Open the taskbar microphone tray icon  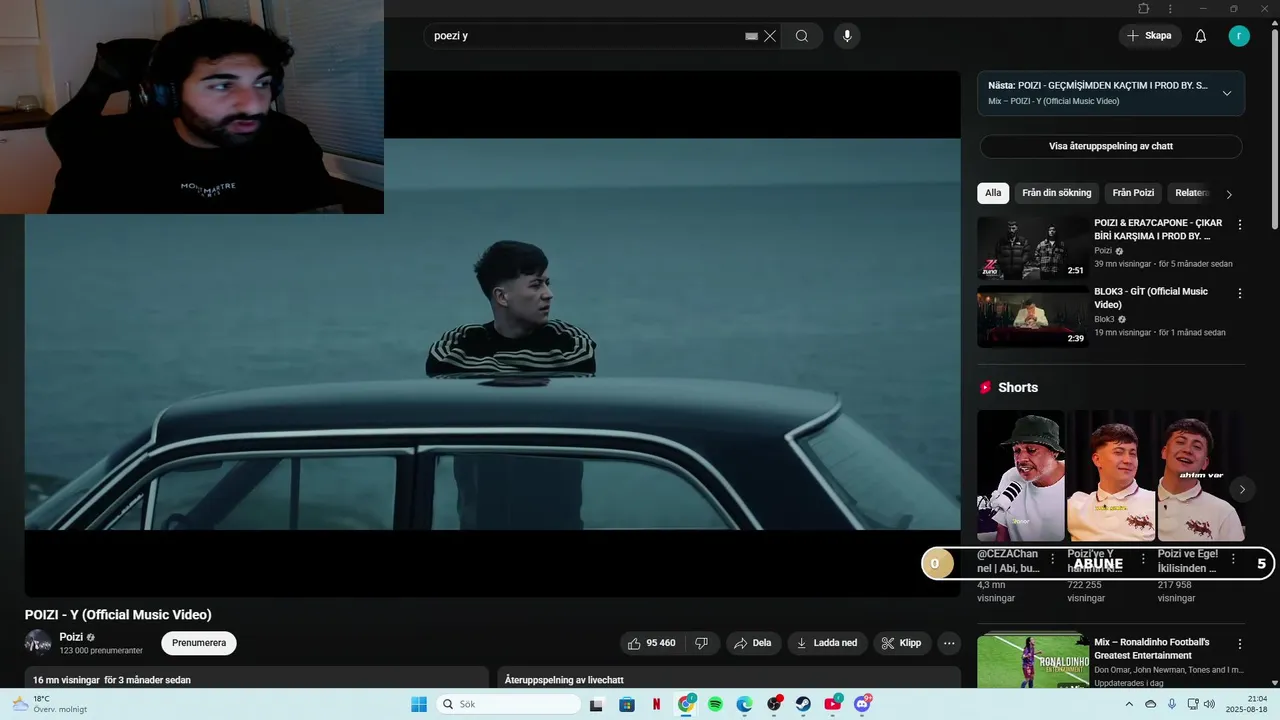click(x=1172, y=704)
